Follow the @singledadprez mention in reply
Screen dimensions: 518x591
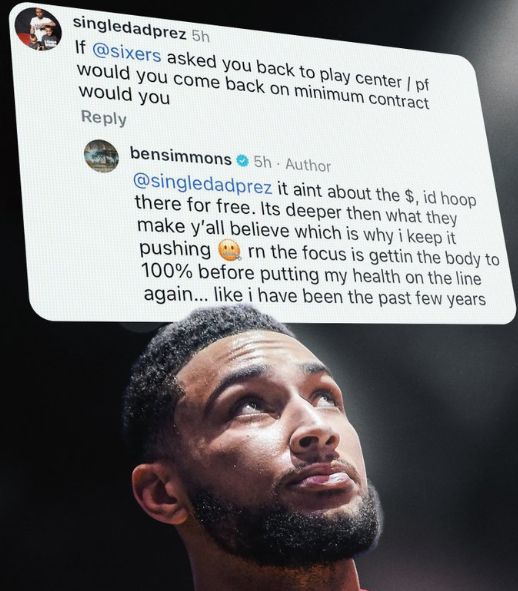pyautogui.click(x=202, y=183)
